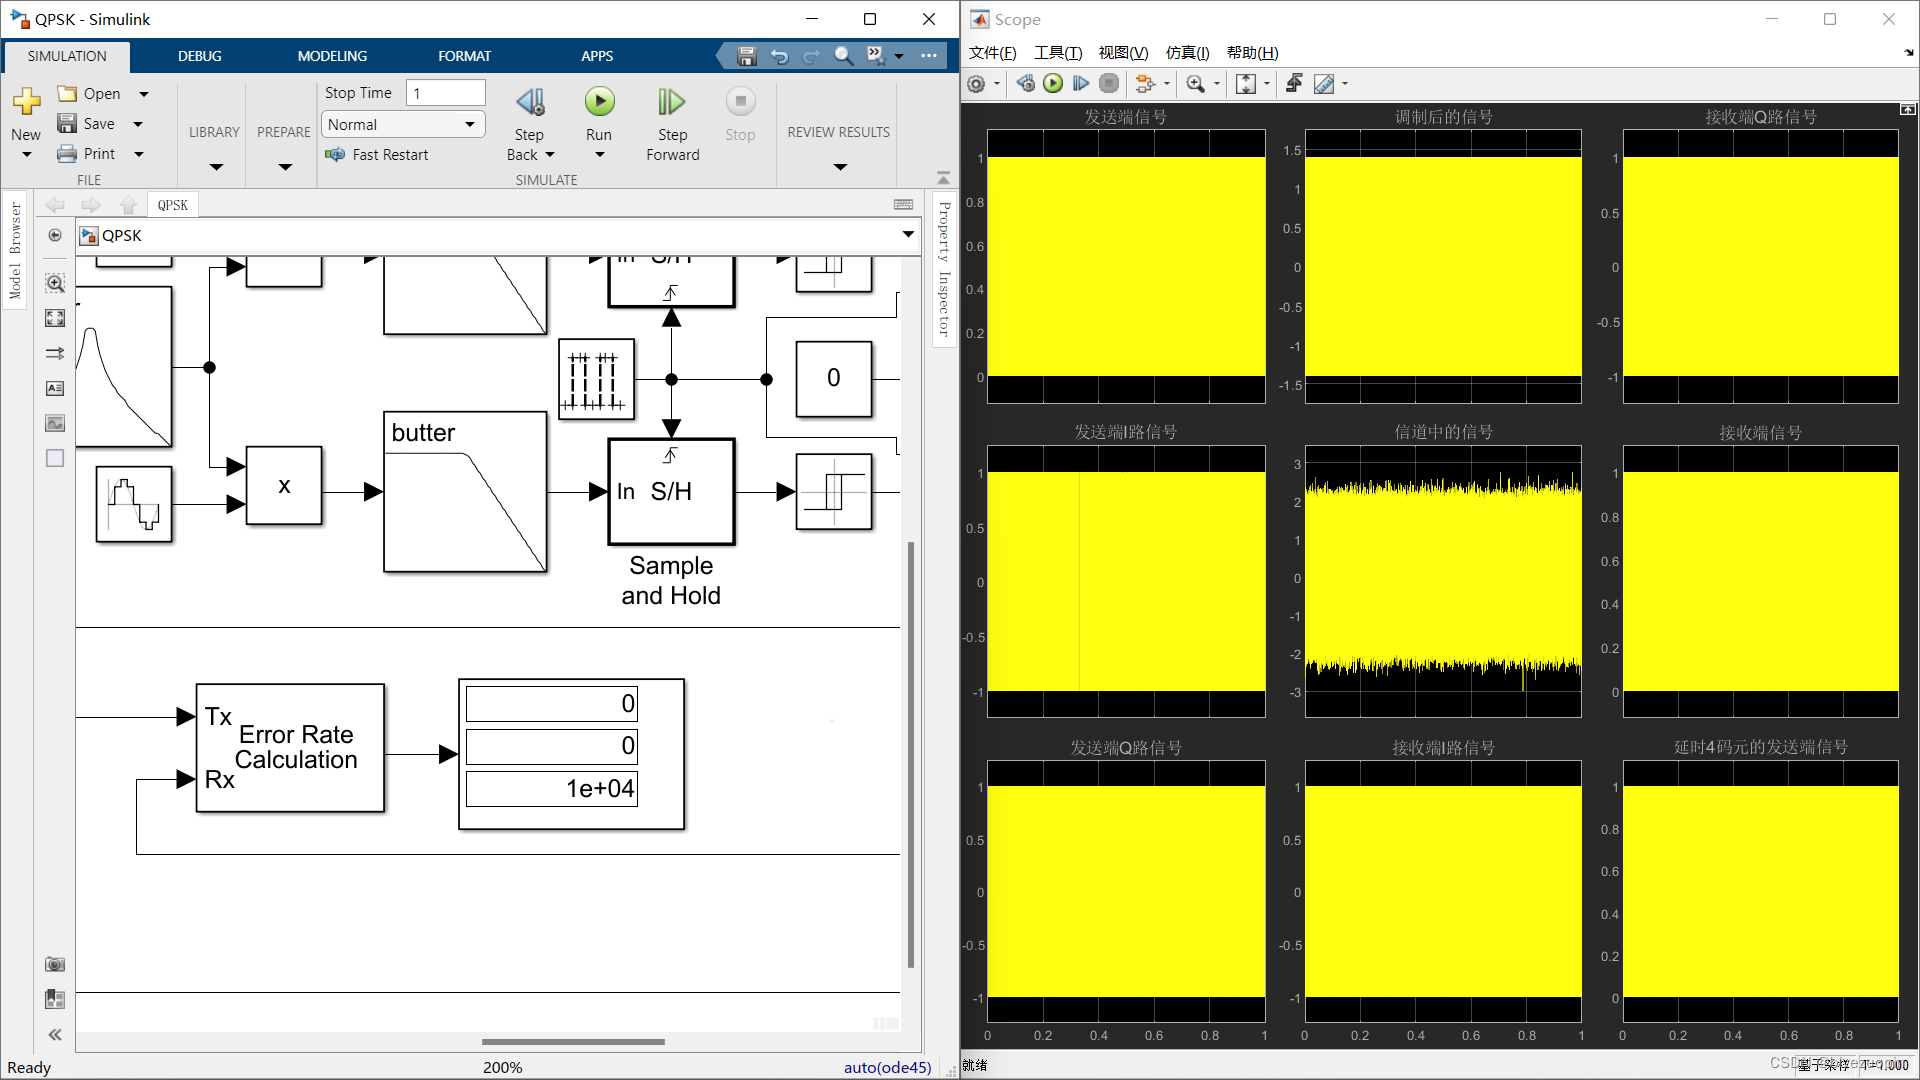Open the Normal simulation mode dropdown
Image resolution: width=1920 pixels, height=1080 pixels.
(402, 124)
